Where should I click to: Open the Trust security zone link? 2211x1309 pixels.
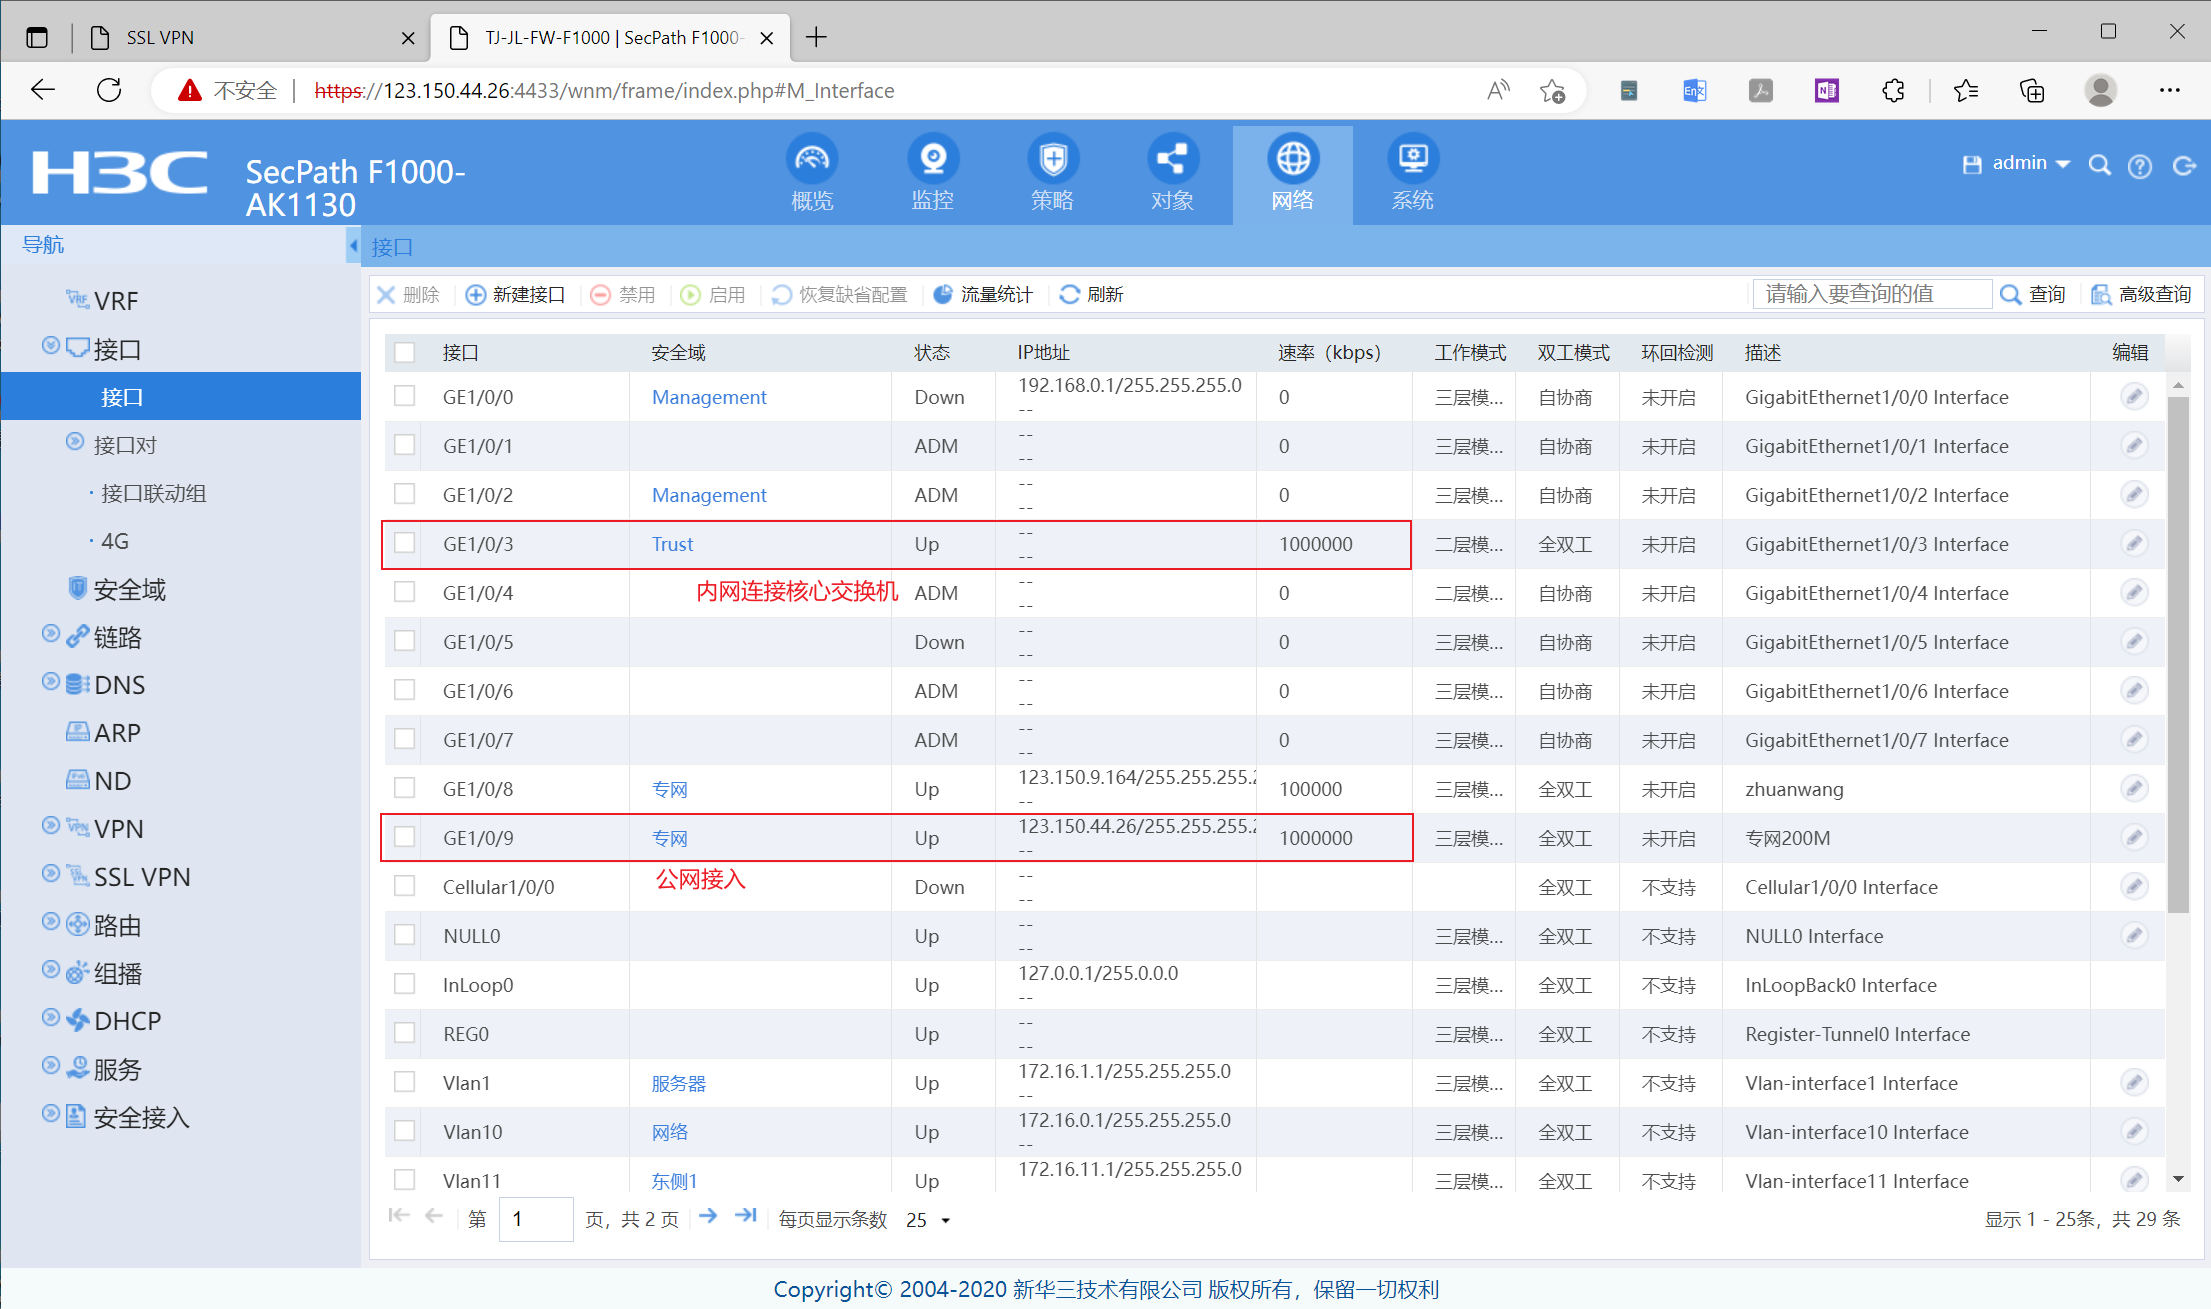(672, 544)
